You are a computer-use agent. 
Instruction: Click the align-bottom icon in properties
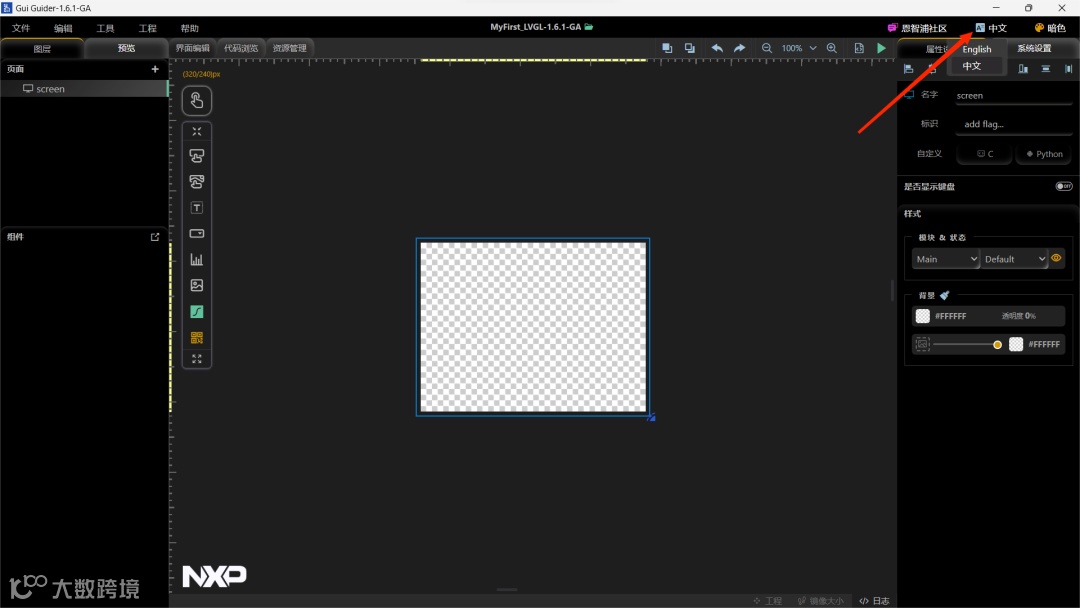pyautogui.click(x=1023, y=69)
